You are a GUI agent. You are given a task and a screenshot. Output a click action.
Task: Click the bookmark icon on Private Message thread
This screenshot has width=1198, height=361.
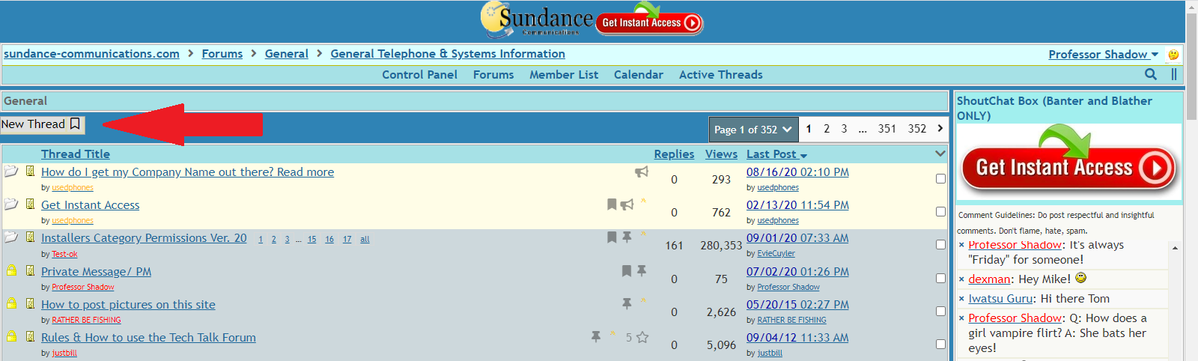tap(627, 271)
